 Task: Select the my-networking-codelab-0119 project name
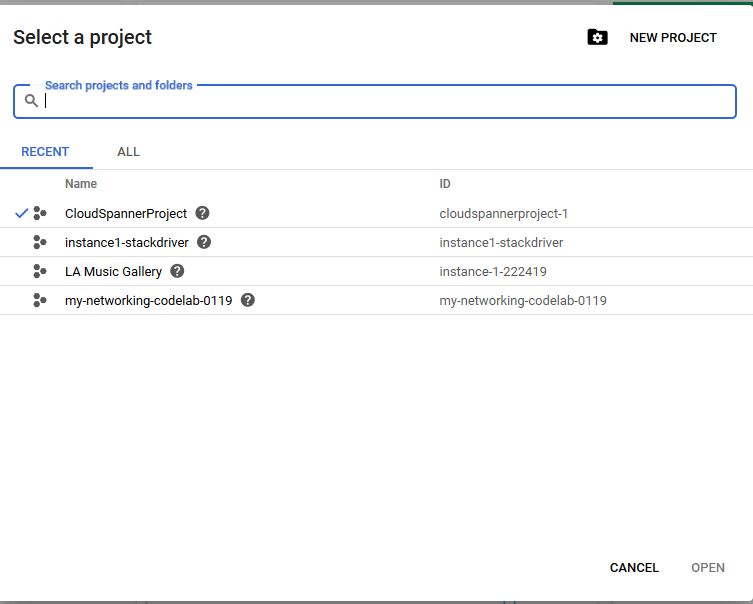[148, 301]
